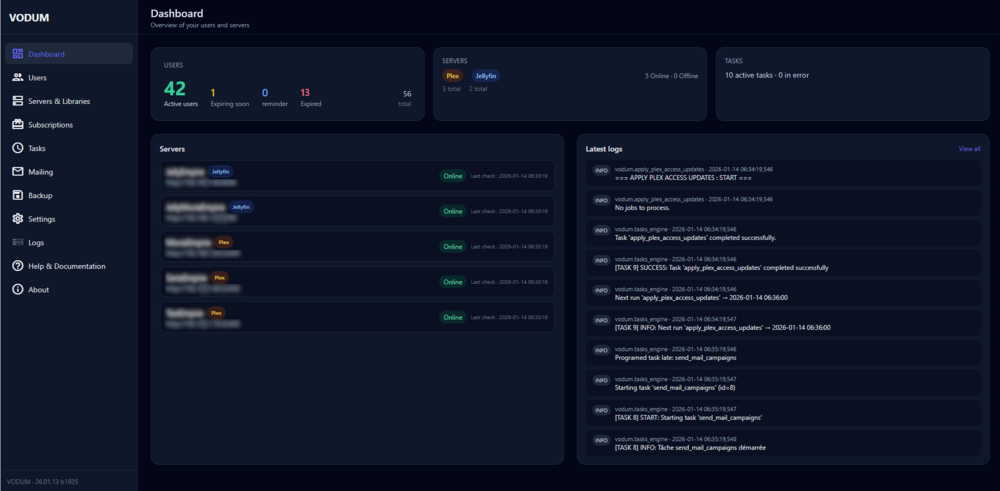Click version text 'VODUM - 26.01.13 b1935'
Screen dimensions: 1000x491
point(43,482)
